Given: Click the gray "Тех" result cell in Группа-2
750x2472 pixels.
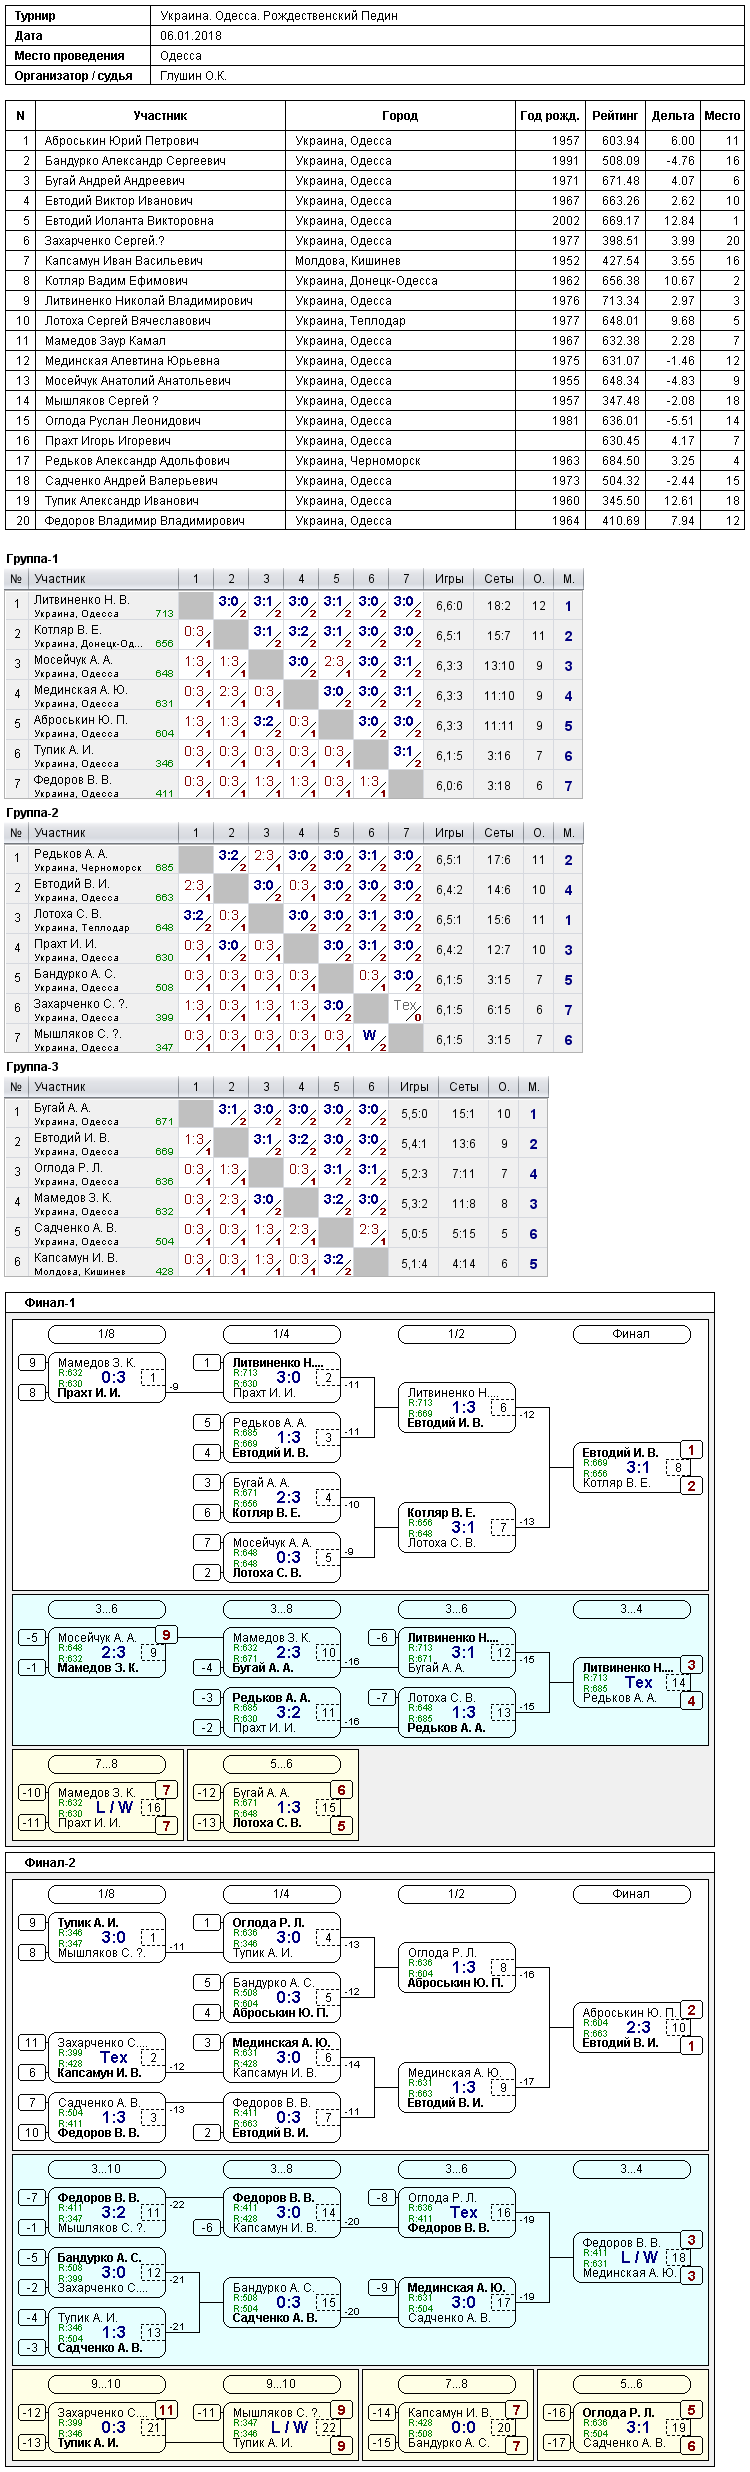Looking at the screenshot, I should (x=406, y=1009).
